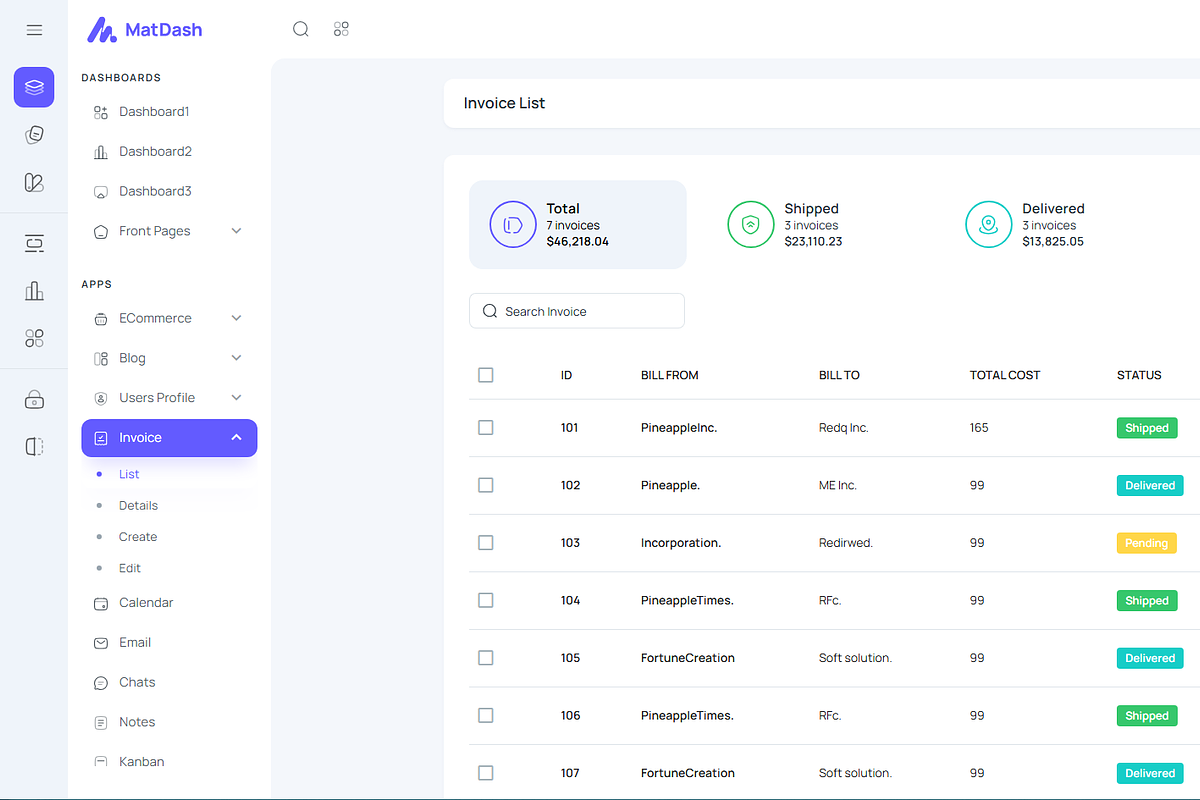Click the Front Pages home icon
Viewport: 1200px width, 800px height.
click(100, 231)
